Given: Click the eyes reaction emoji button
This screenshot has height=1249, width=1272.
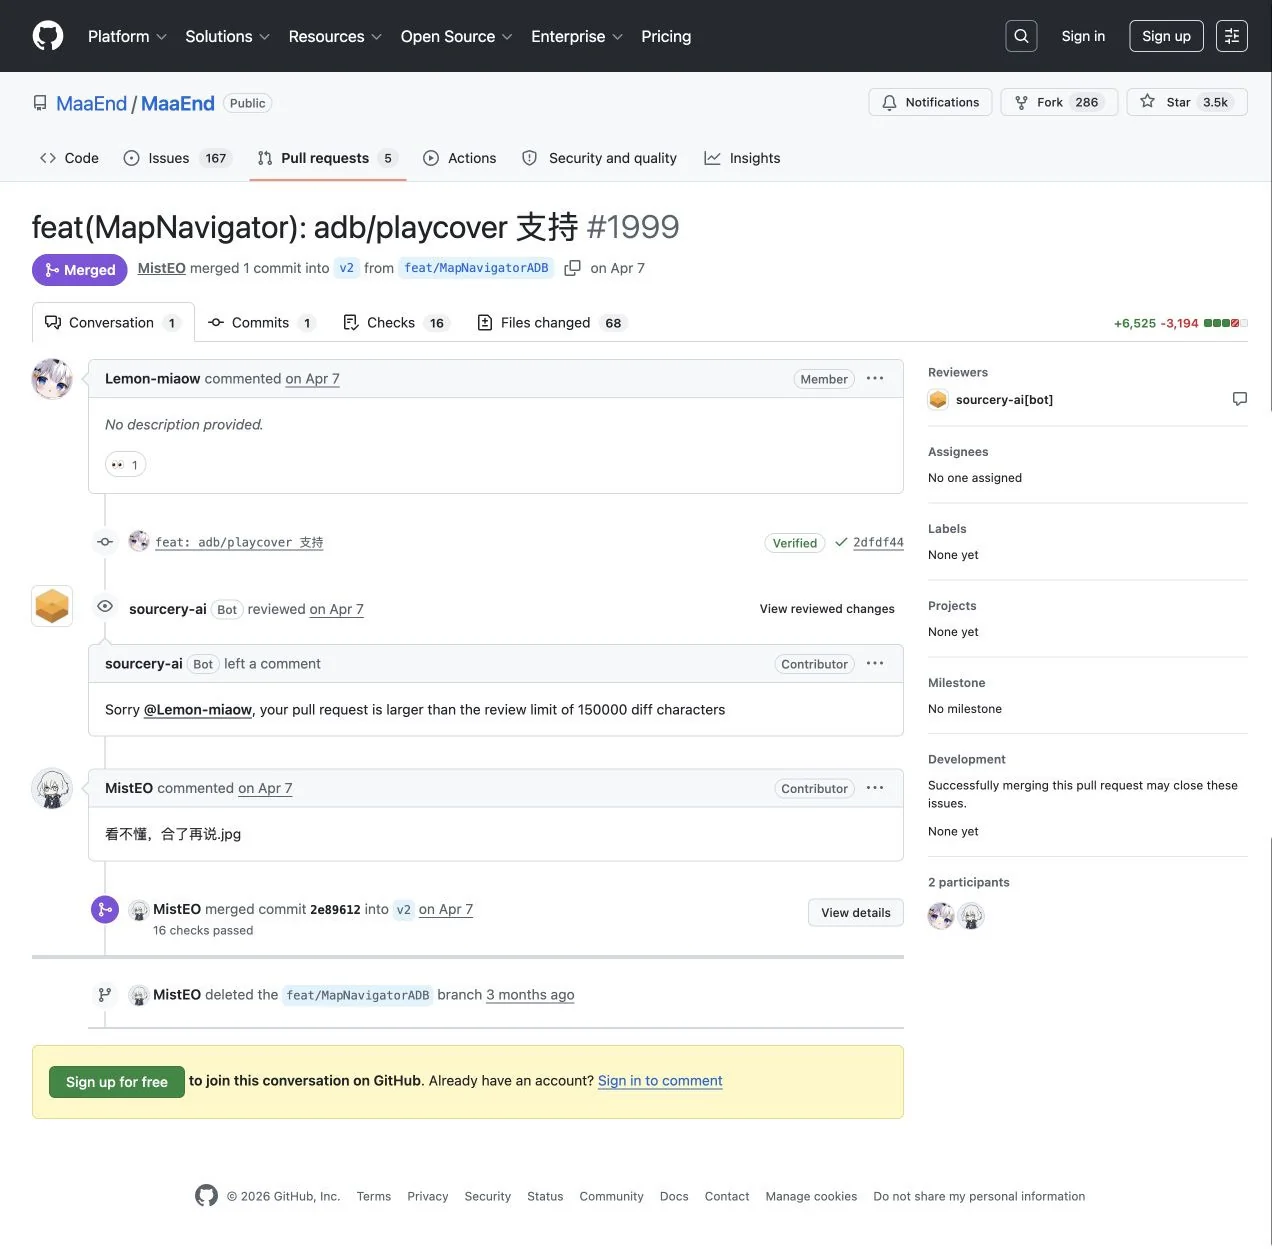Looking at the screenshot, I should [x=126, y=465].
